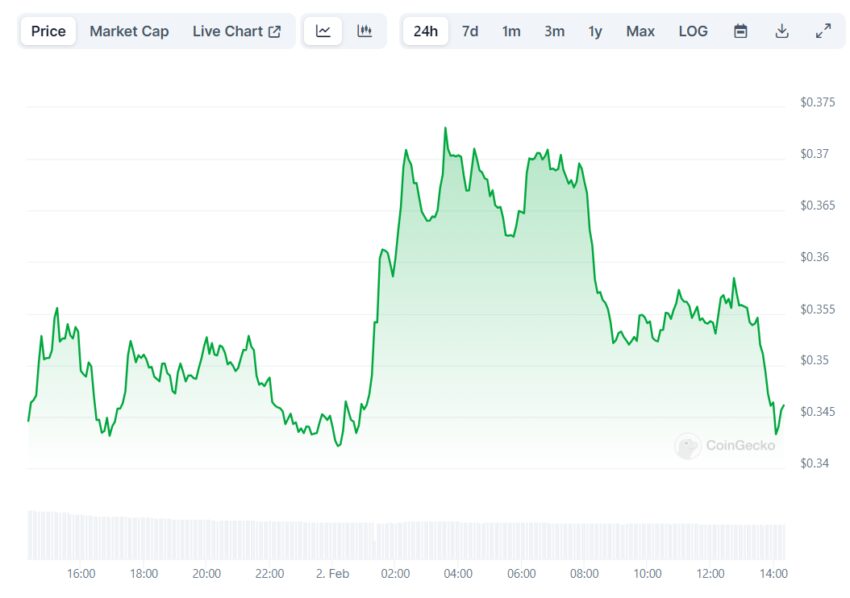850x598 pixels.
Task: Click the 2. Feb date label
Action: coord(332,574)
